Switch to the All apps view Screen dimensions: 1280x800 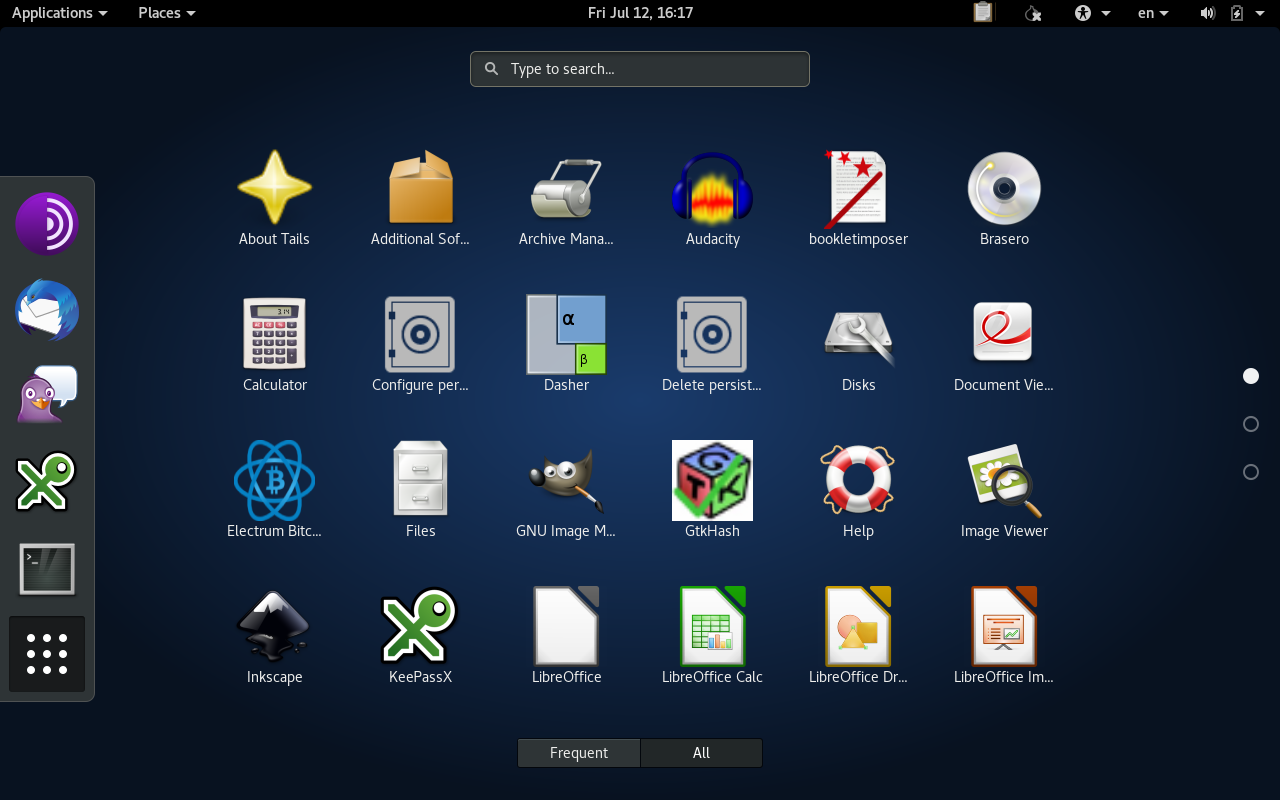[x=701, y=753]
